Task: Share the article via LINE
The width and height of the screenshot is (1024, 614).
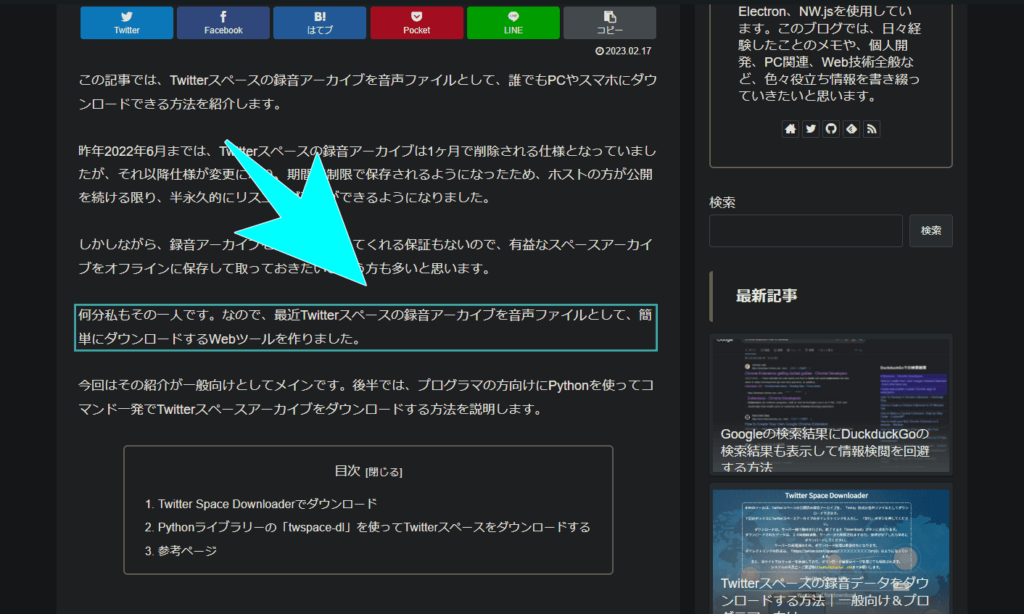Action: (513, 23)
